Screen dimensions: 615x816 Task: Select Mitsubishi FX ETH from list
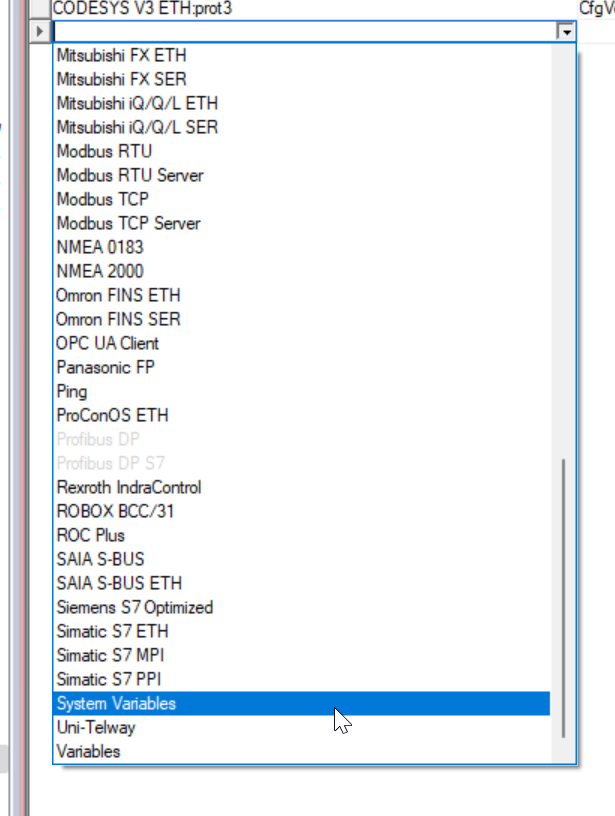302,55
